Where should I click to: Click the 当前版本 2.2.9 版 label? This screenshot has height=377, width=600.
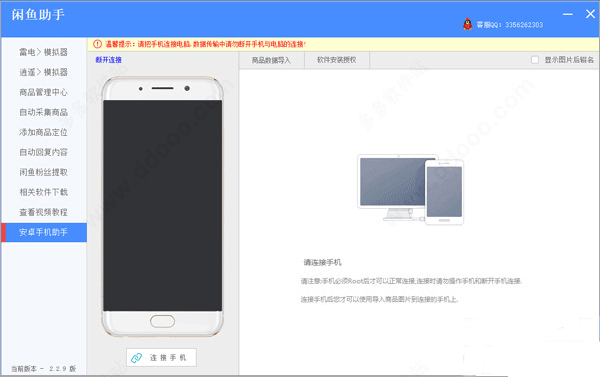43,369
